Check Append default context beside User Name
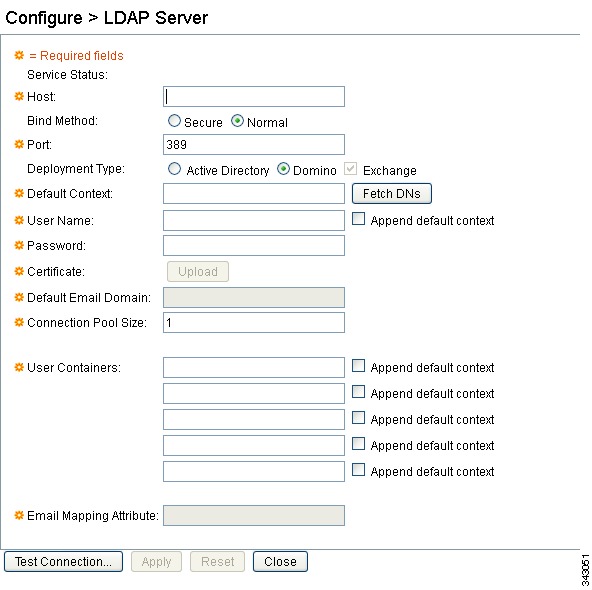 coord(358,219)
